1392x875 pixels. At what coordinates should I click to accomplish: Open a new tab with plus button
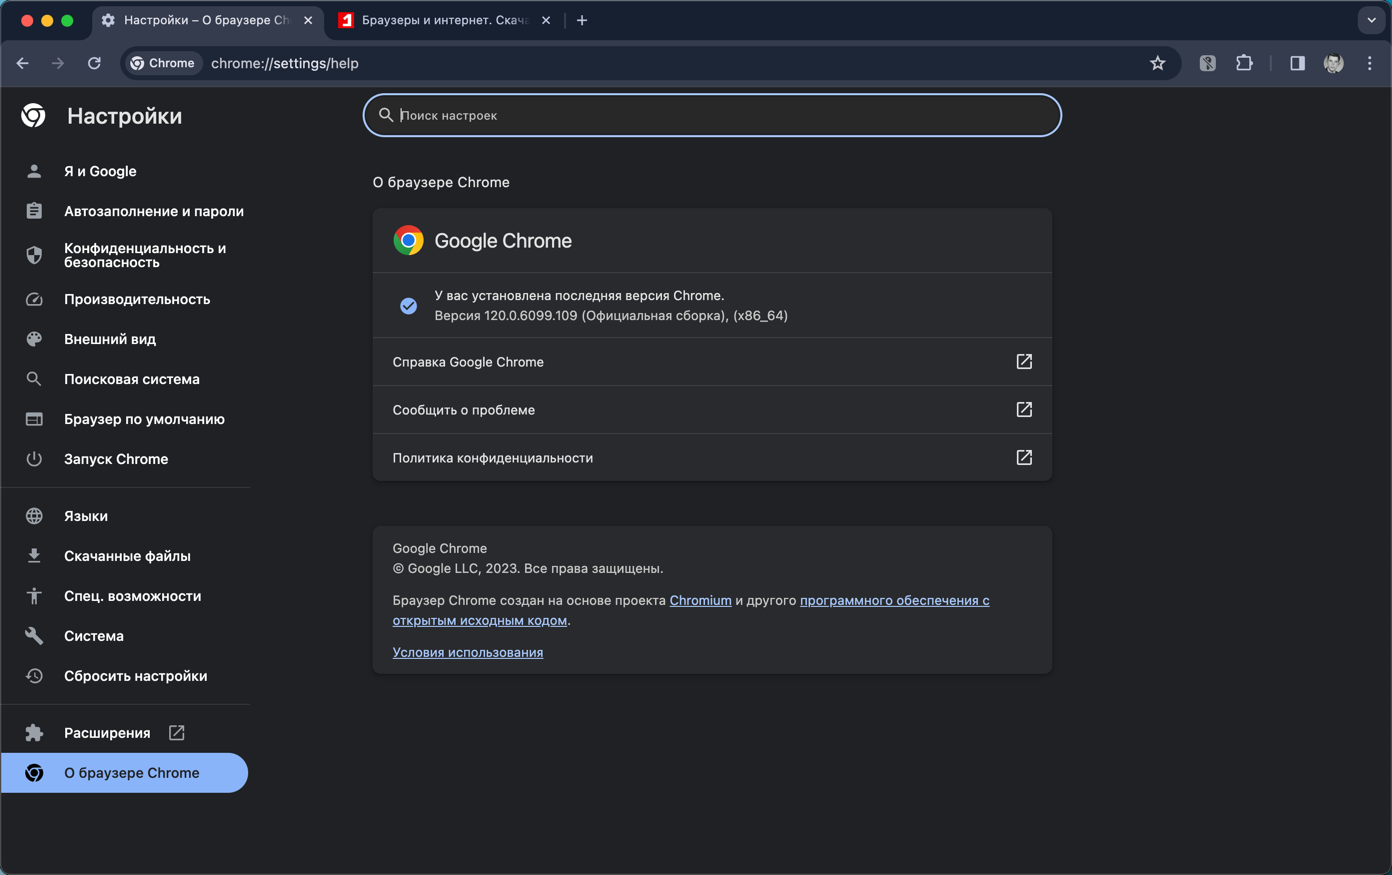point(582,20)
